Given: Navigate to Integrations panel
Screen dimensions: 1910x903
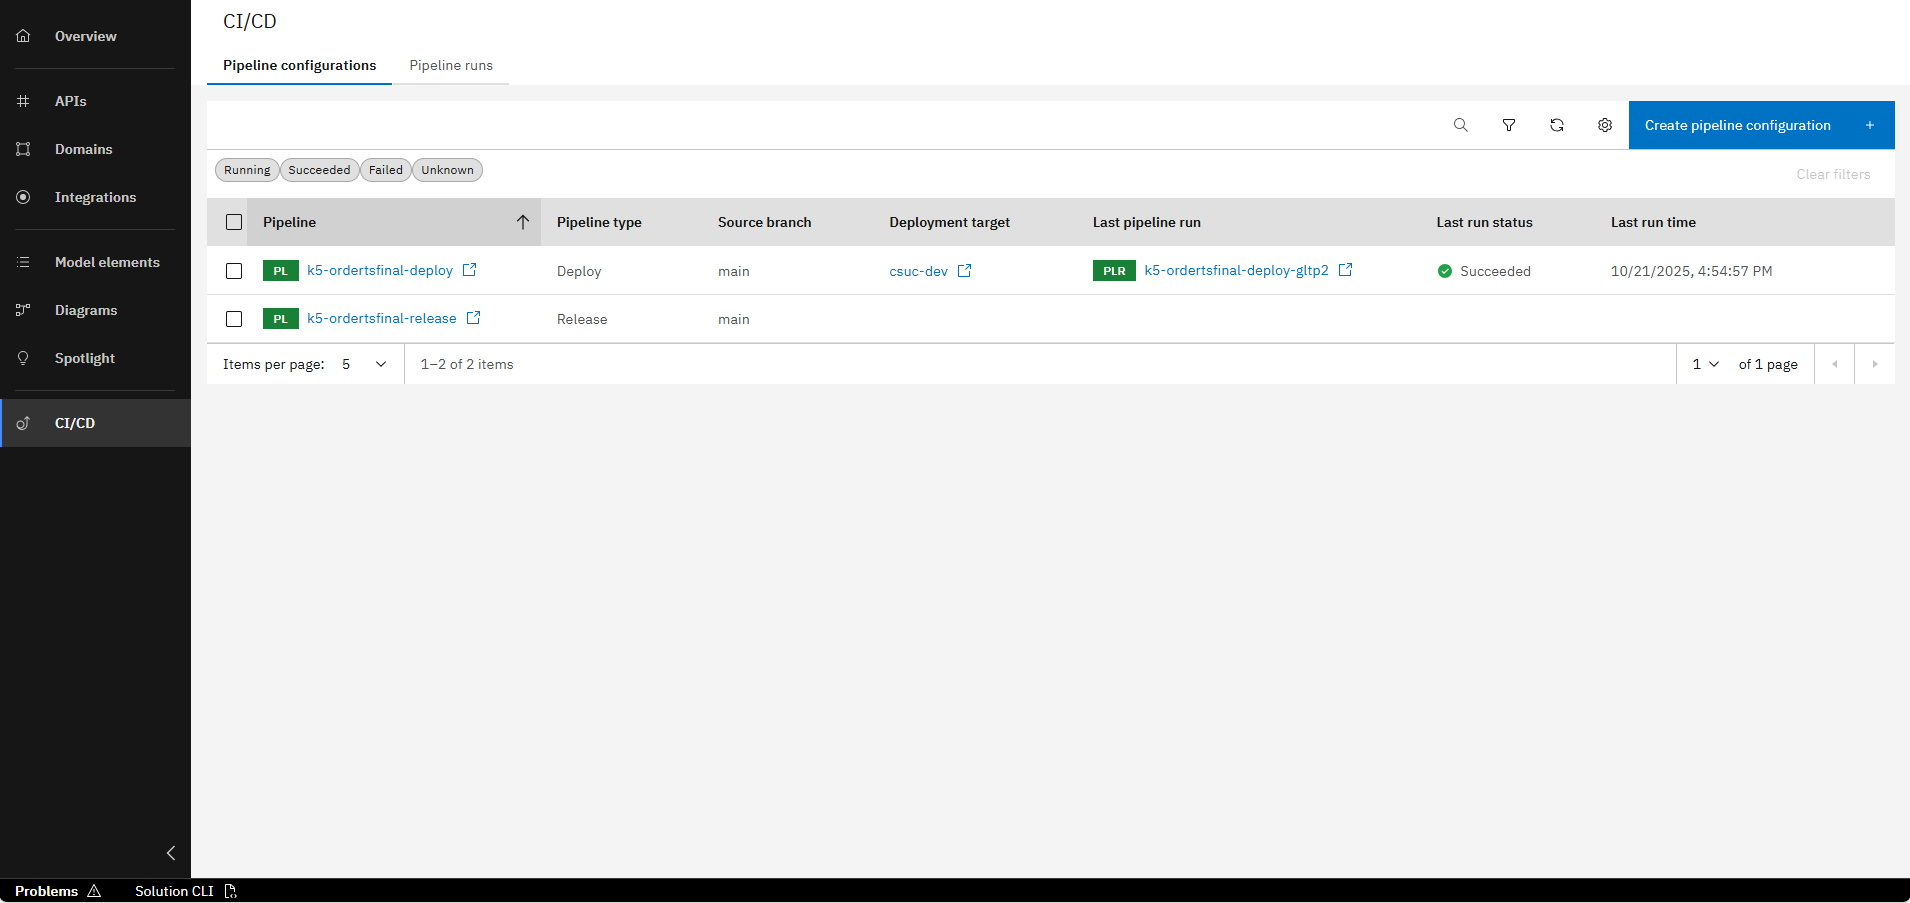Looking at the screenshot, I should 95,196.
